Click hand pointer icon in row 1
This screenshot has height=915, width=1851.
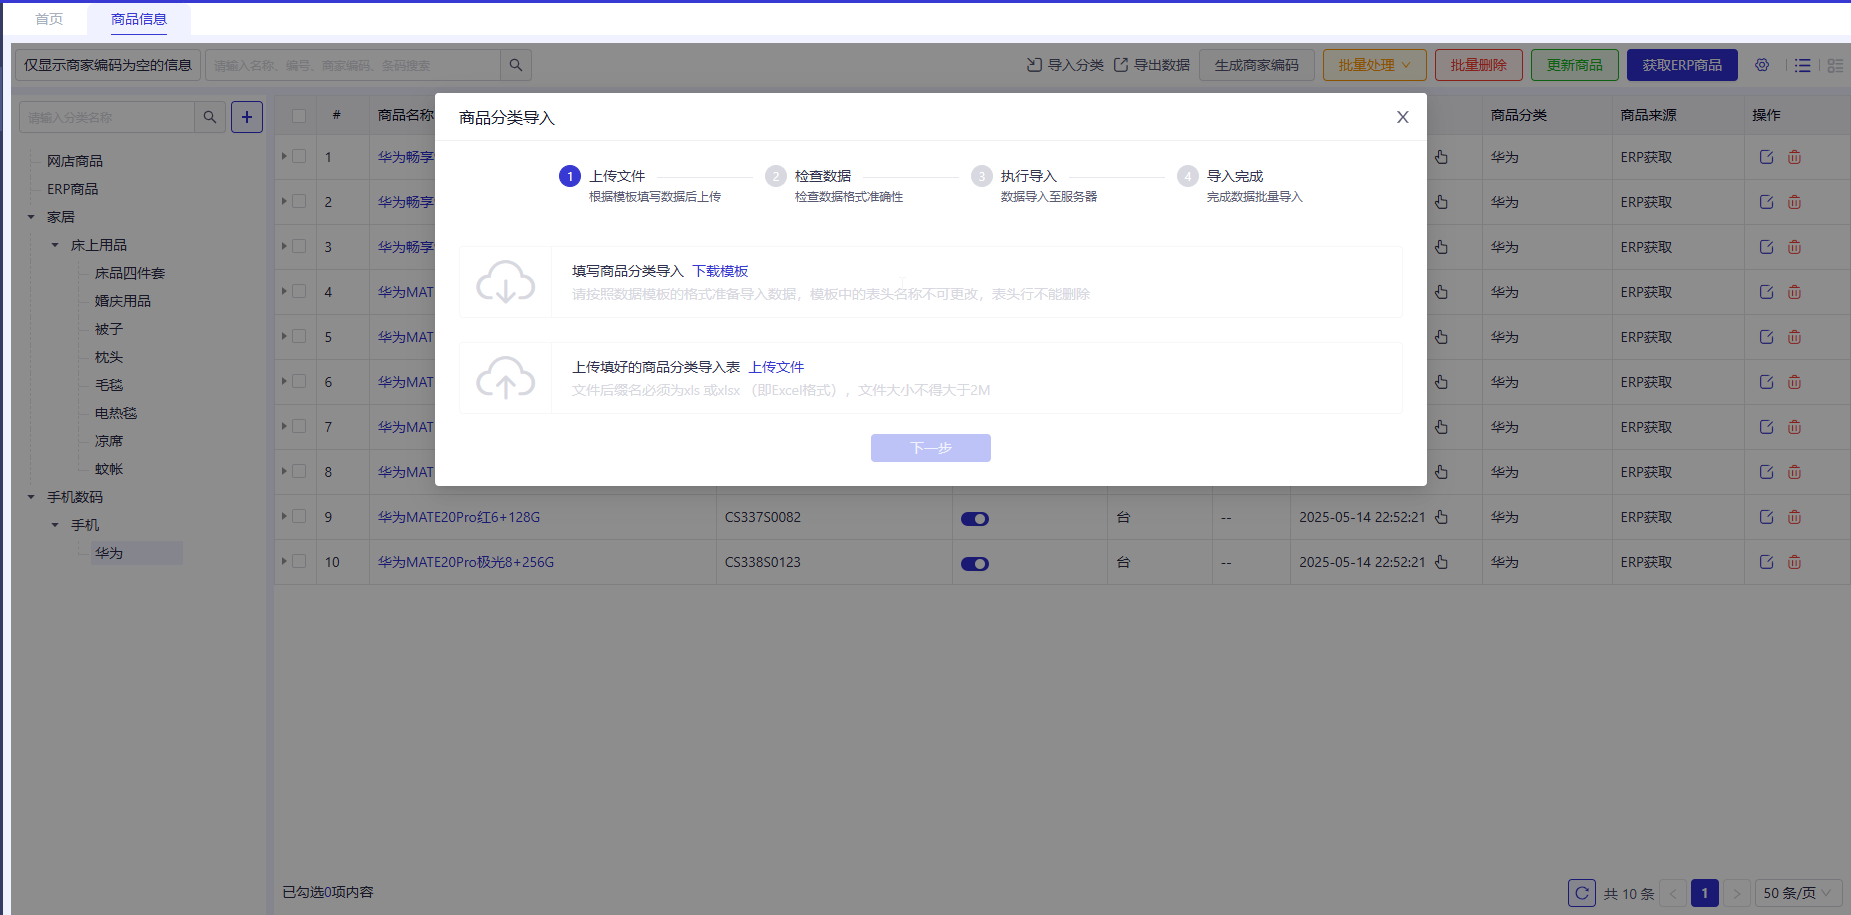pyautogui.click(x=1441, y=157)
